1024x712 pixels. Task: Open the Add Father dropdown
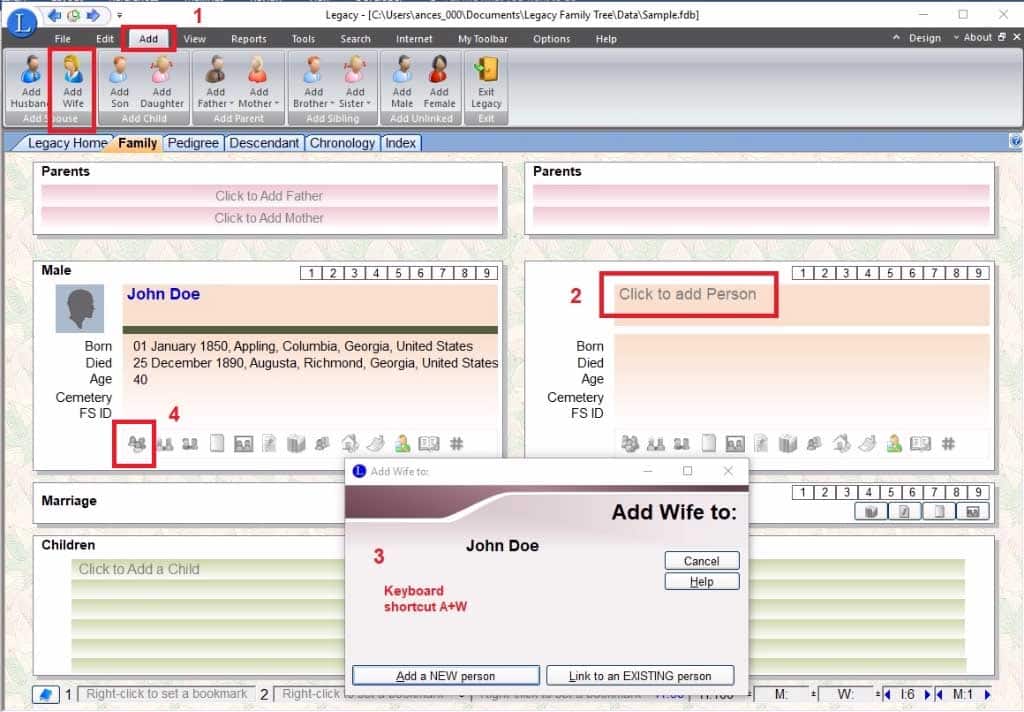click(x=231, y=103)
